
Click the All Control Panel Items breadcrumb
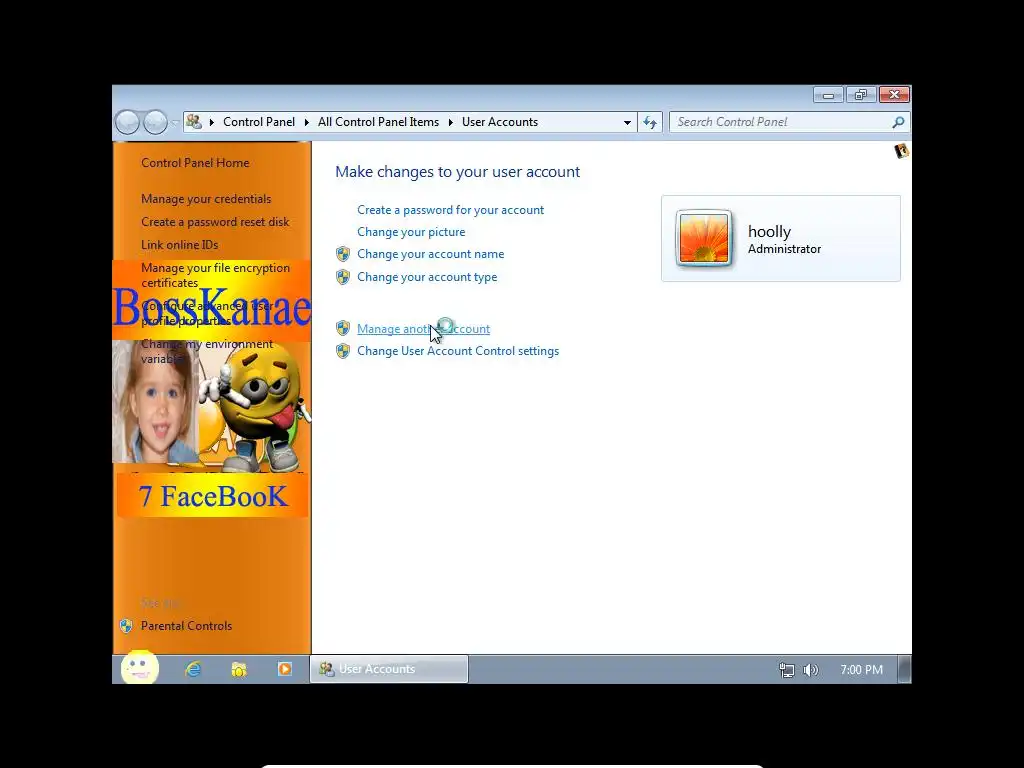click(378, 122)
